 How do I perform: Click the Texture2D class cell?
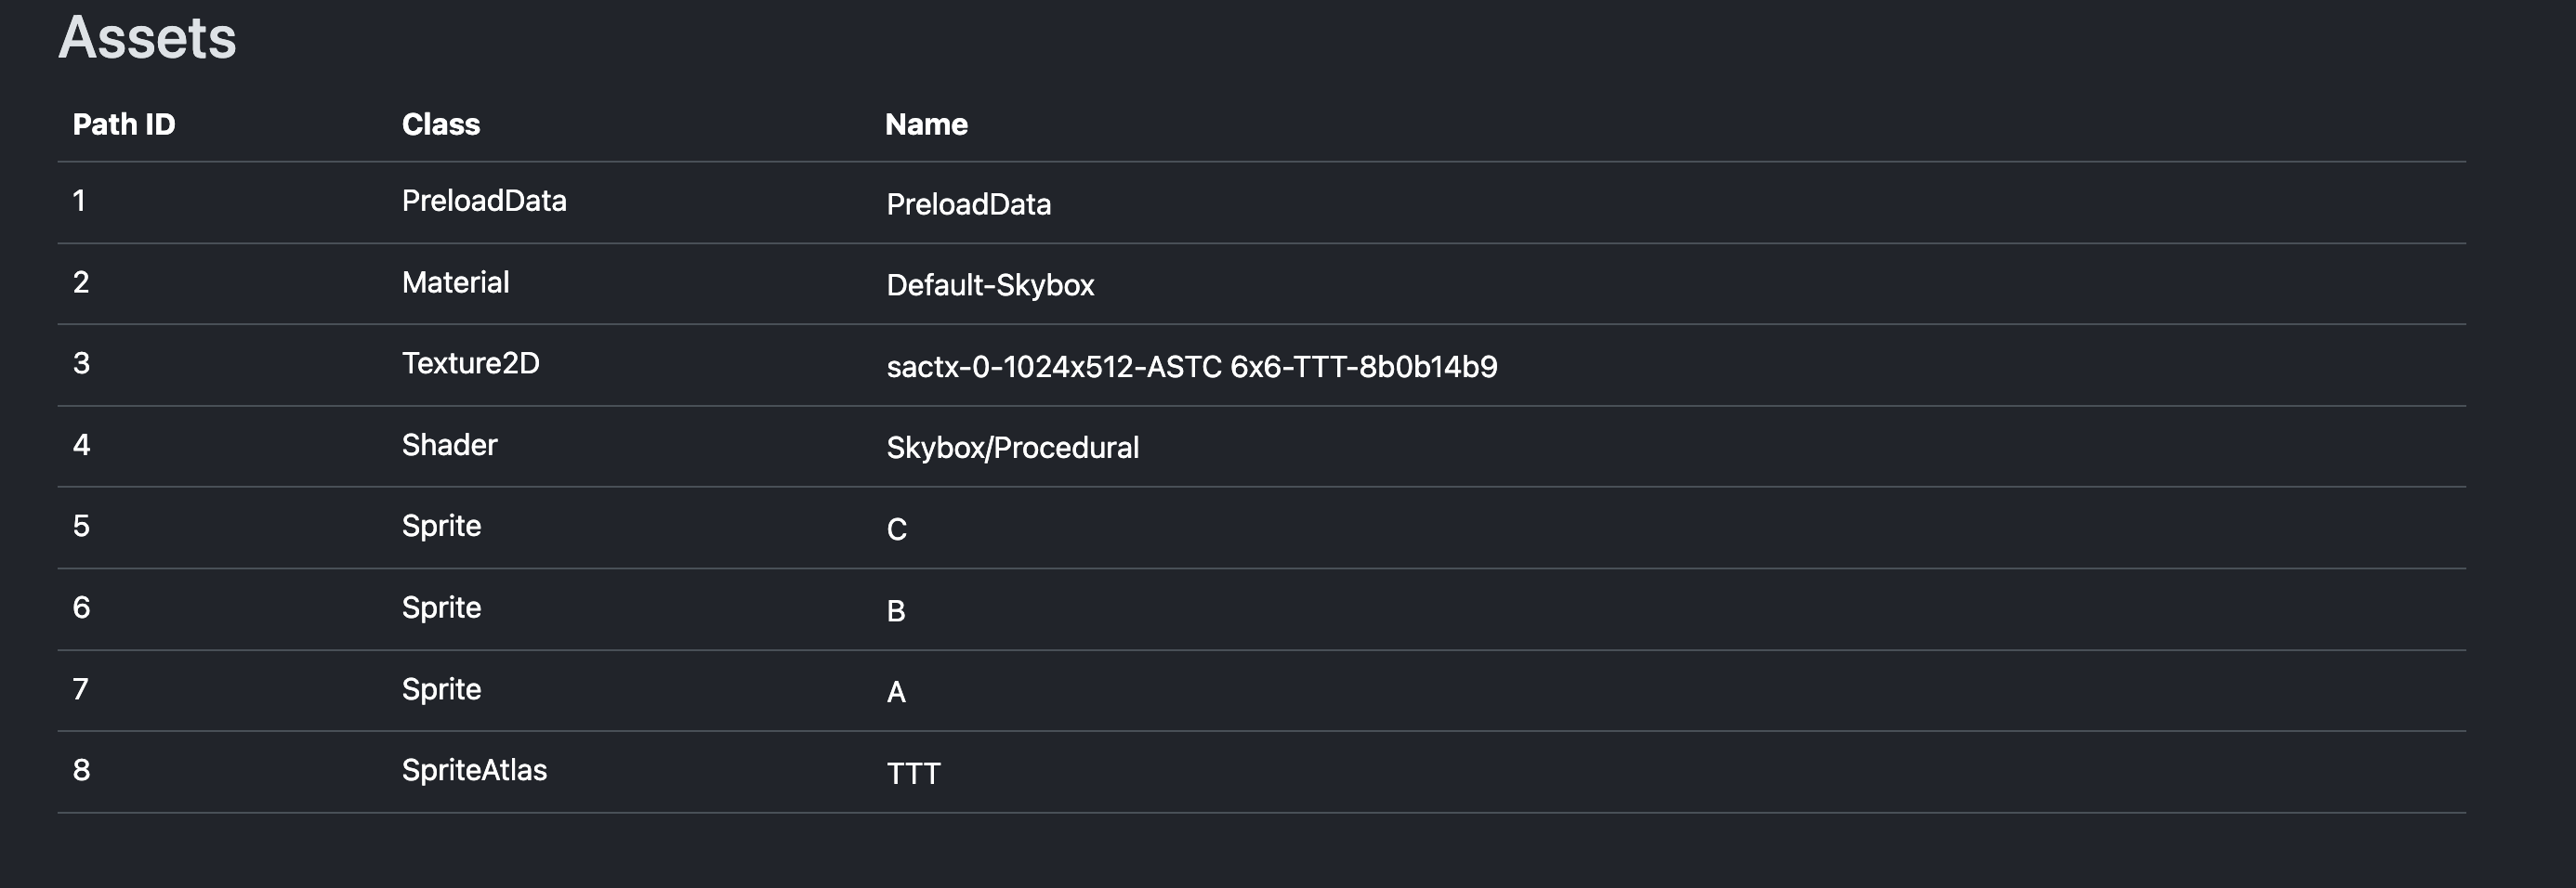pos(470,363)
